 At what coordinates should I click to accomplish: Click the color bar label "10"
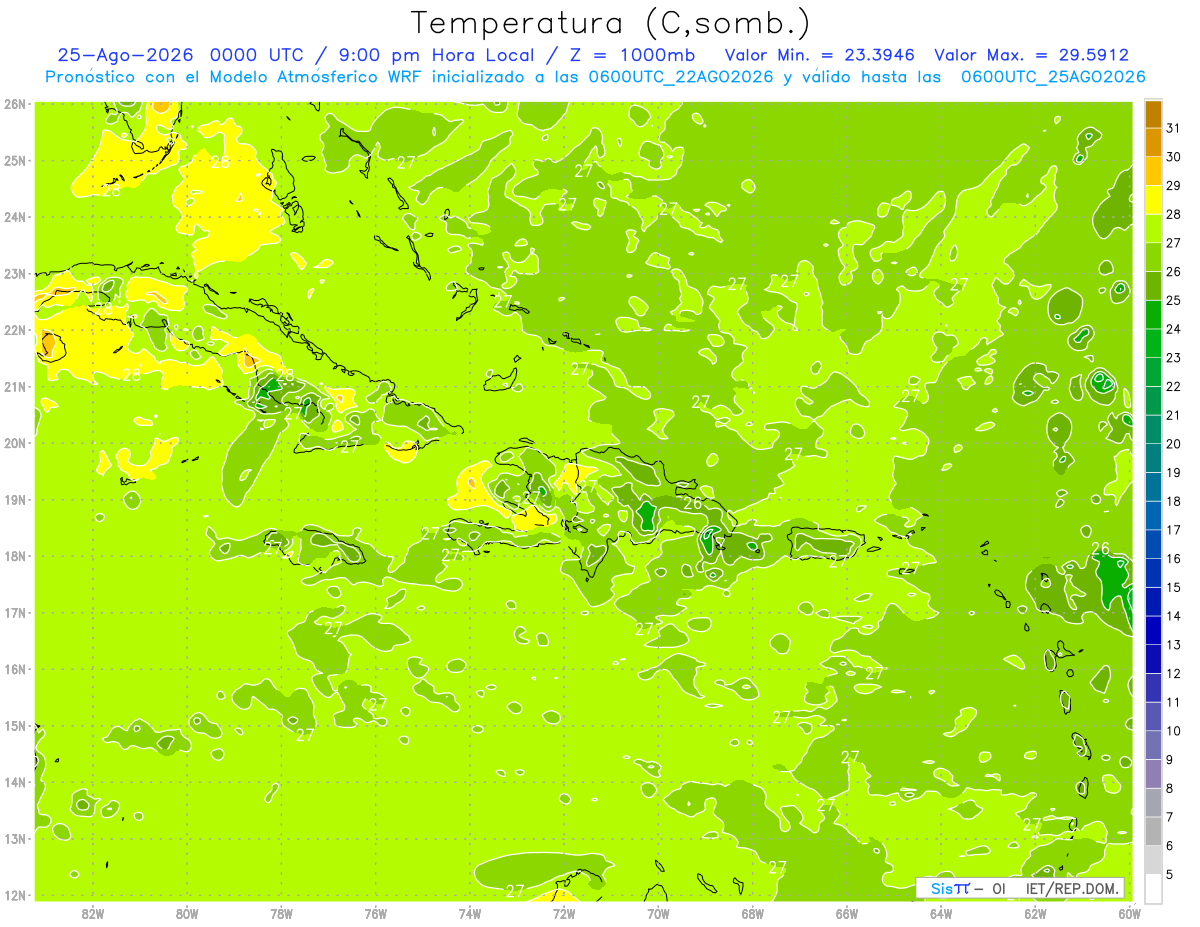[1173, 732]
